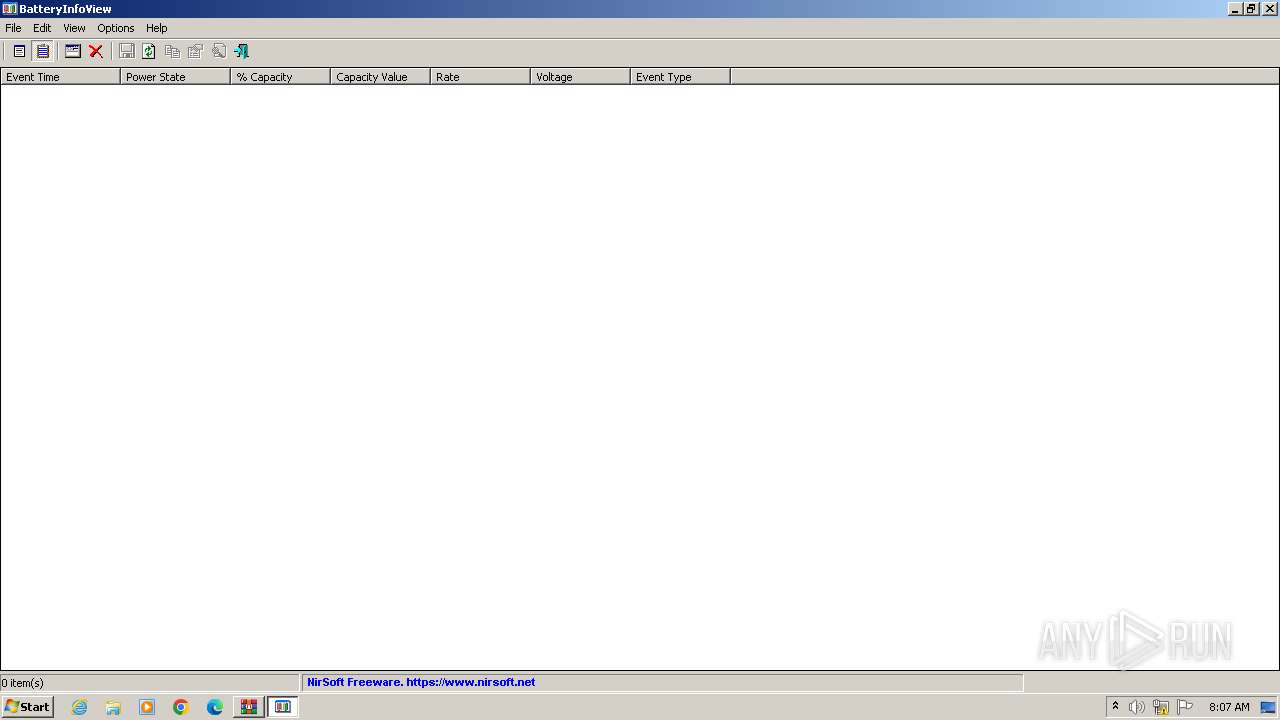Screen dimensions: 1280x720
Task: Launch Internet Explorer from the taskbar
Action: coord(80,707)
